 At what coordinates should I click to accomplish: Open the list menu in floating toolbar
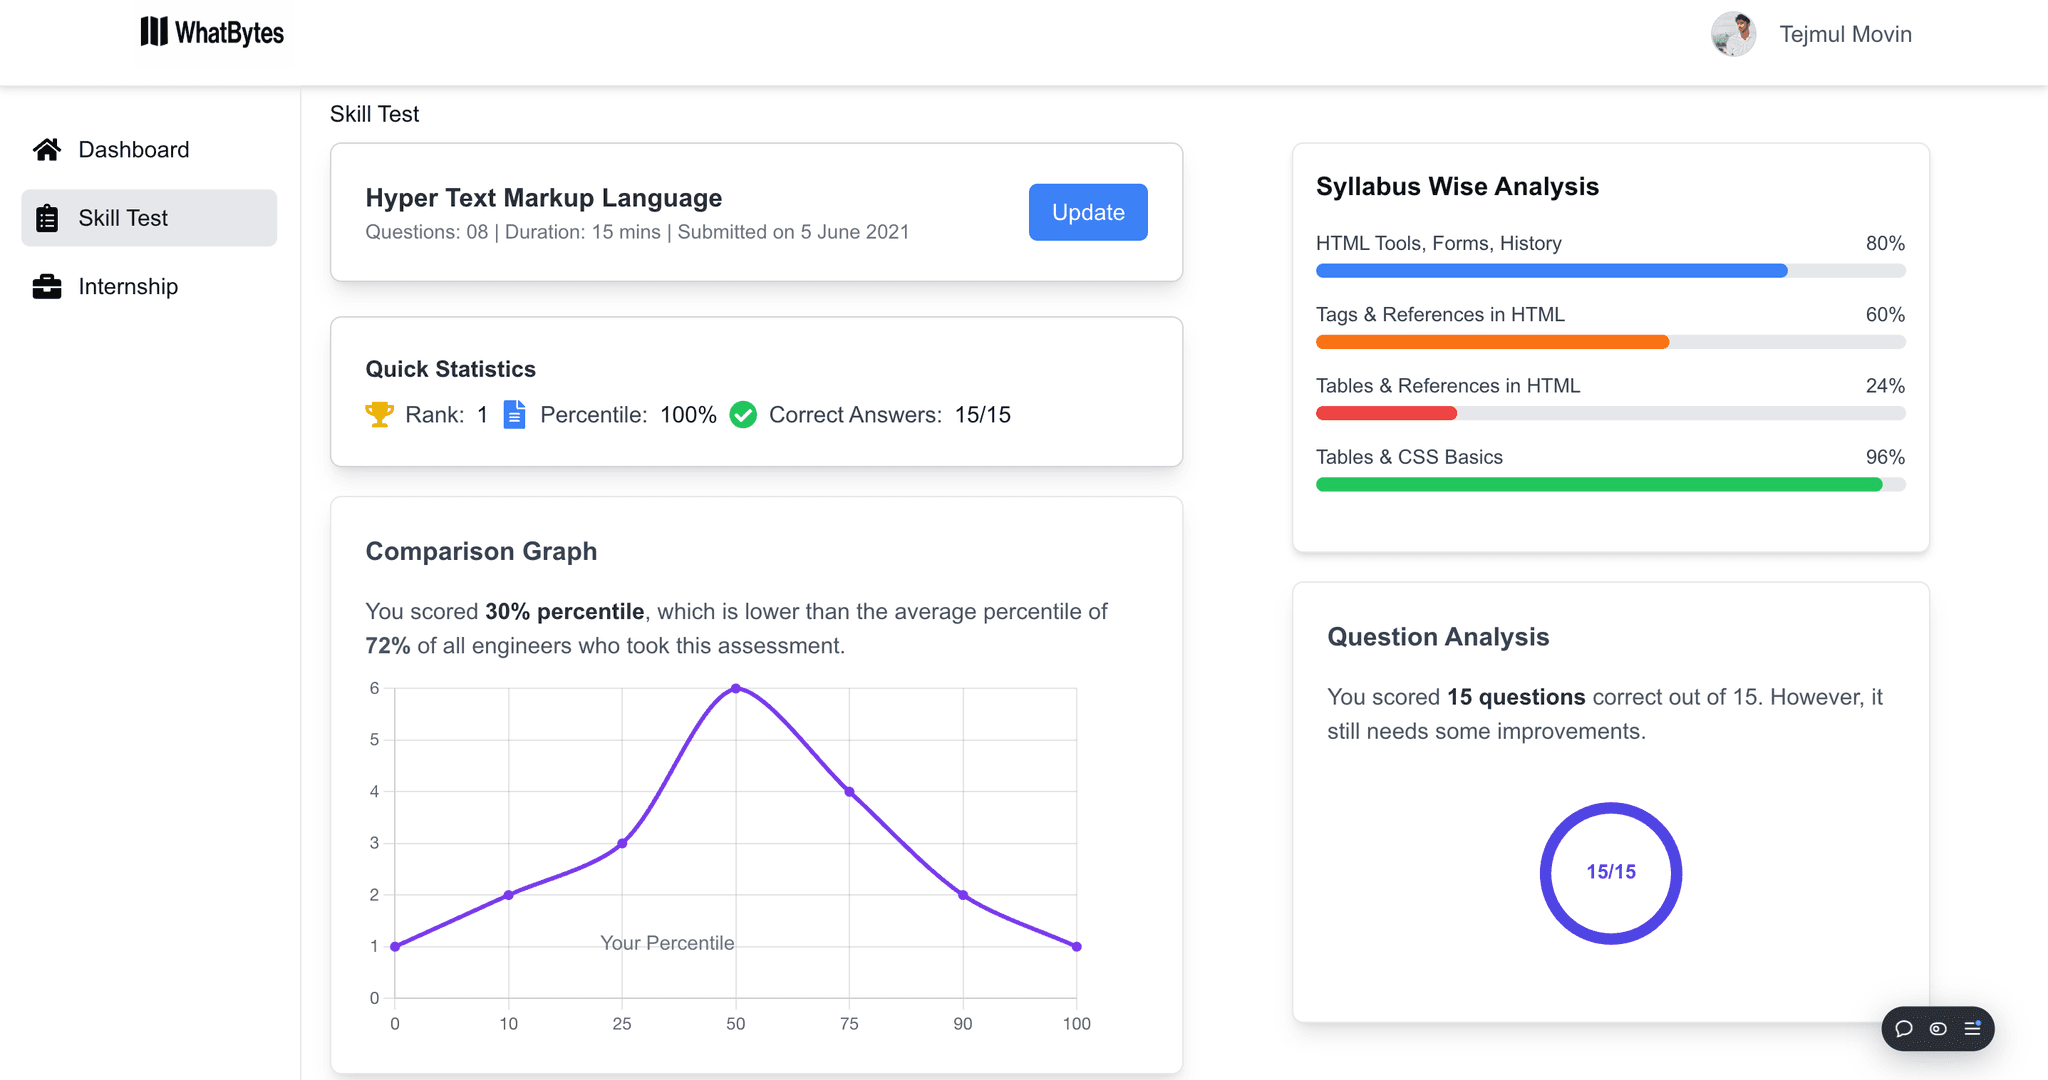pos(1972,1029)
